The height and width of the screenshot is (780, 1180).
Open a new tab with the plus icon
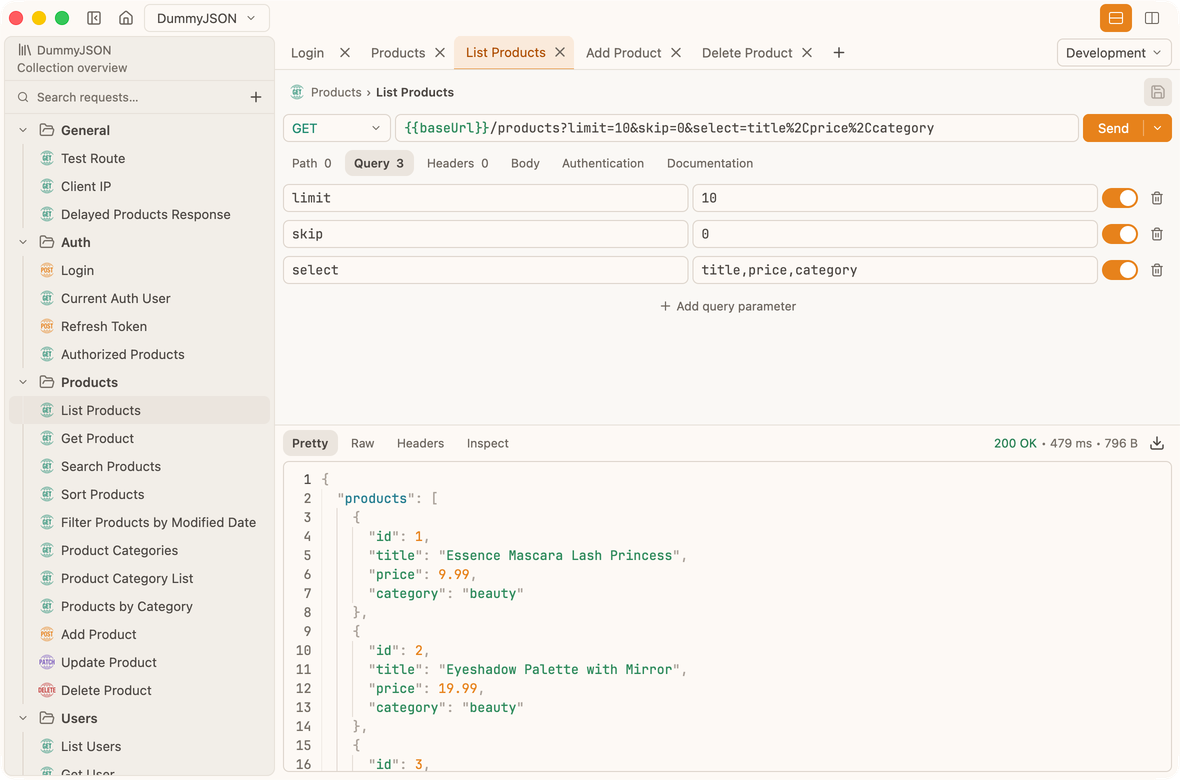[838, 53]
